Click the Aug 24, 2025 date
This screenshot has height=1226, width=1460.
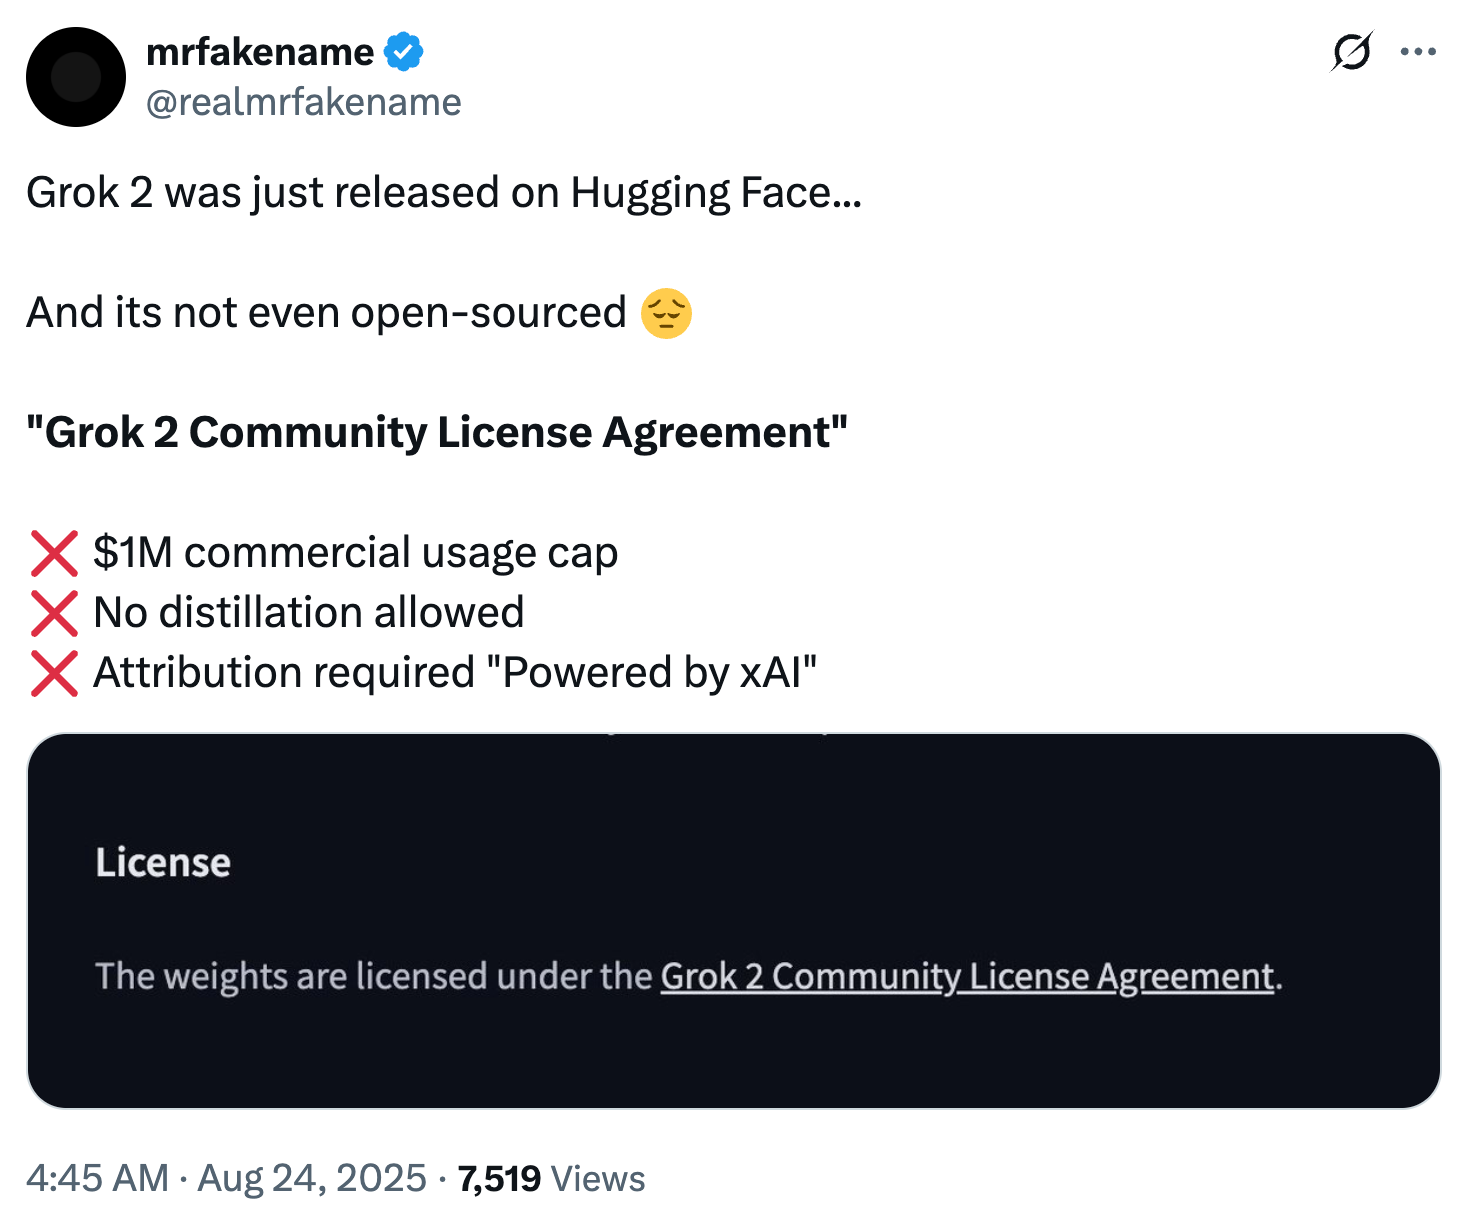[312, 1178]
